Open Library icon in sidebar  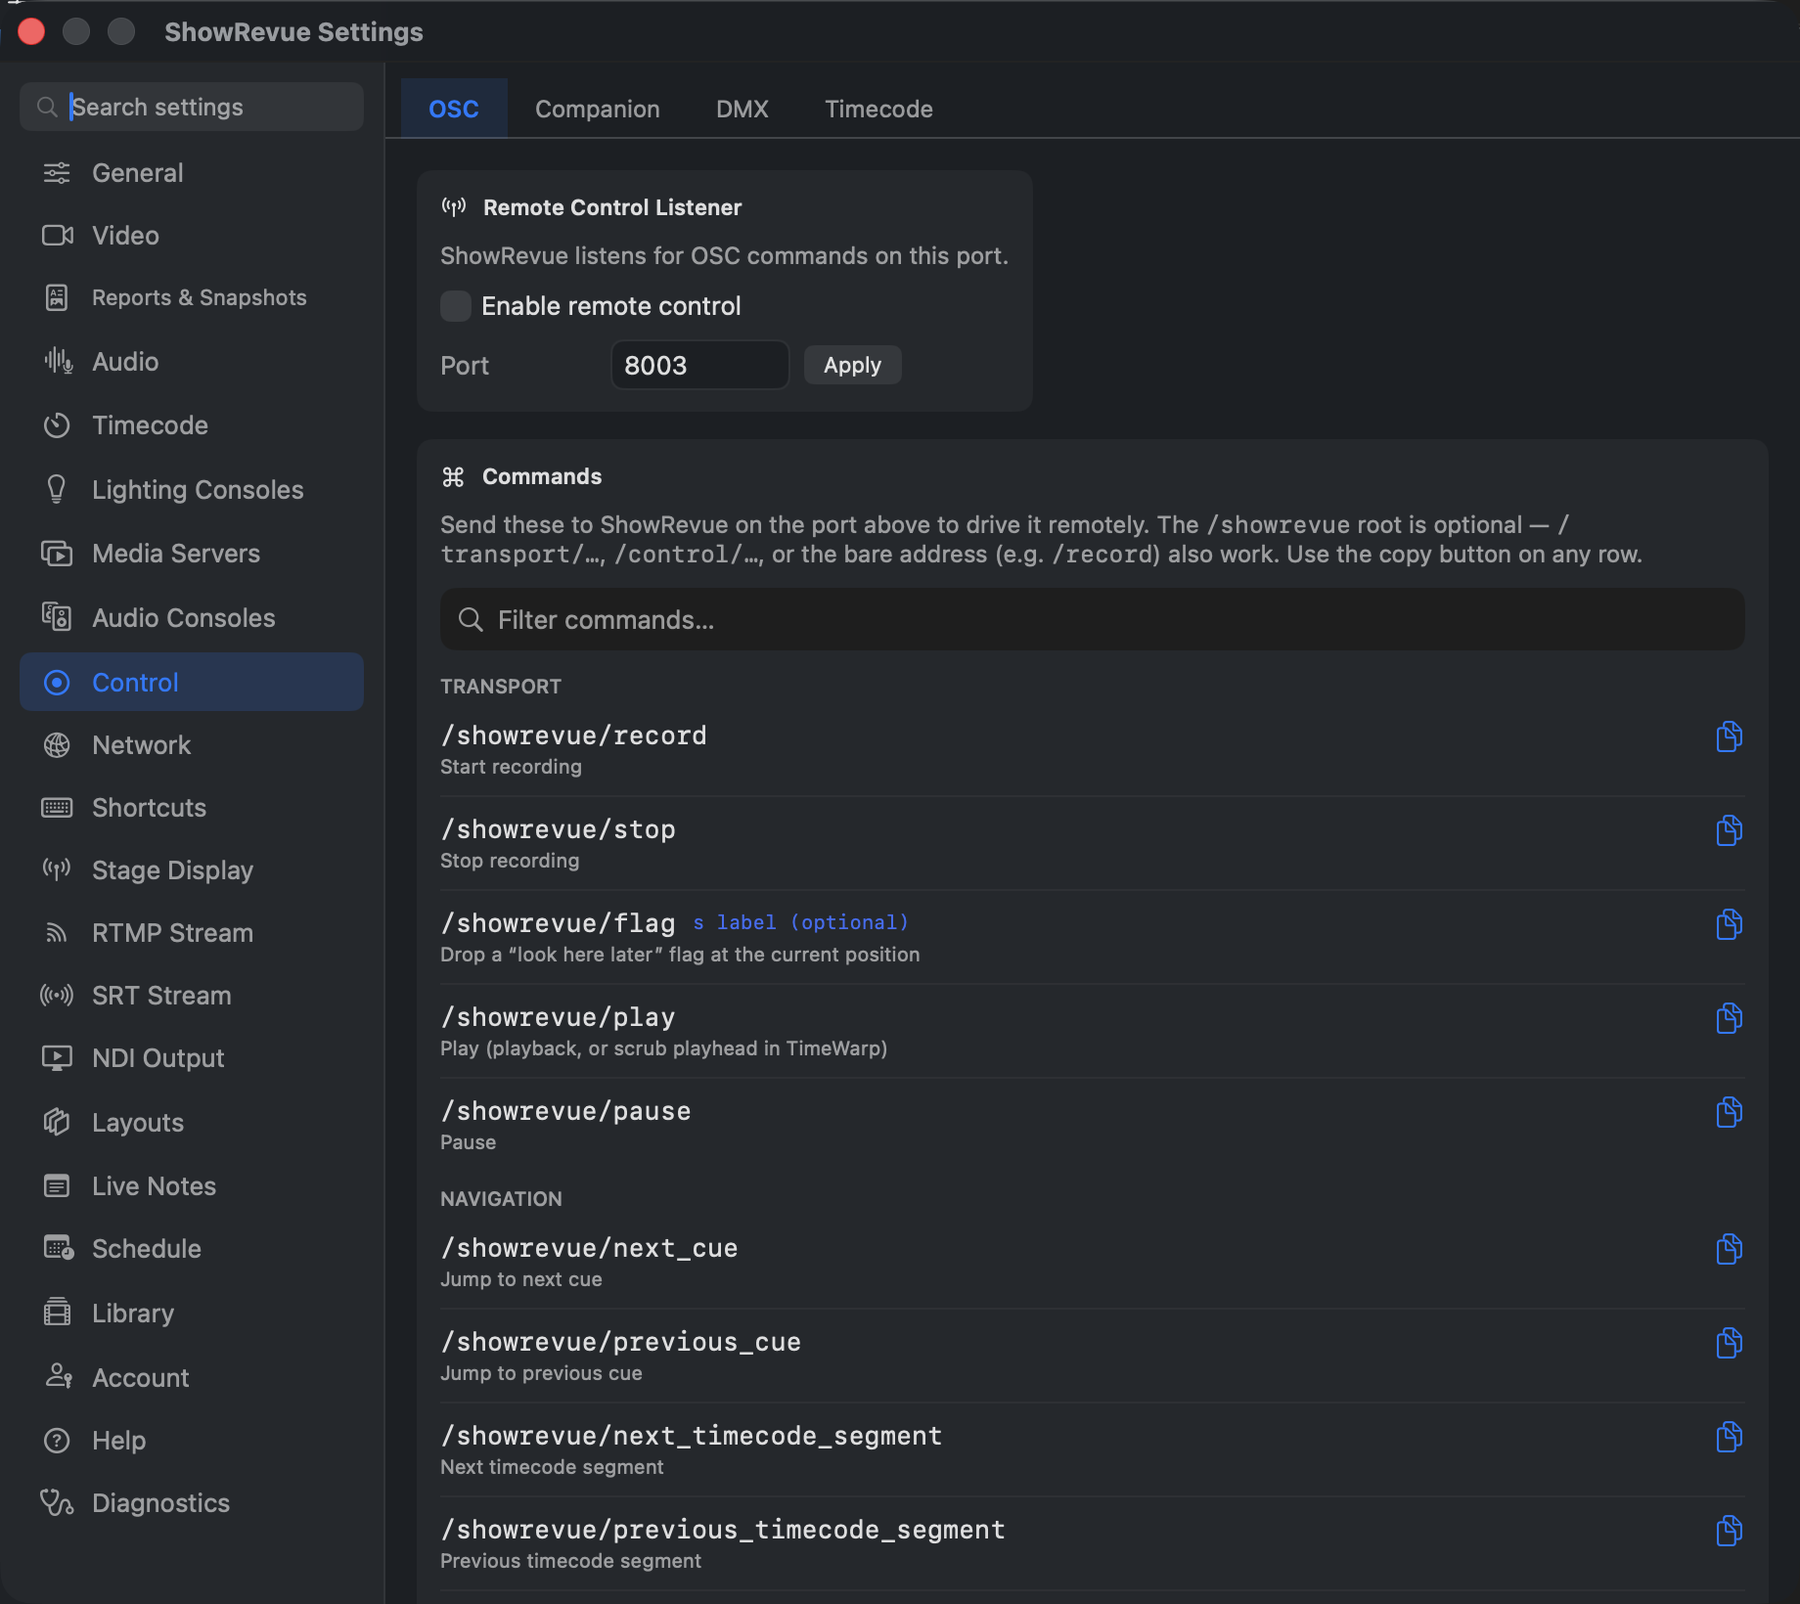click(57, 1312)
